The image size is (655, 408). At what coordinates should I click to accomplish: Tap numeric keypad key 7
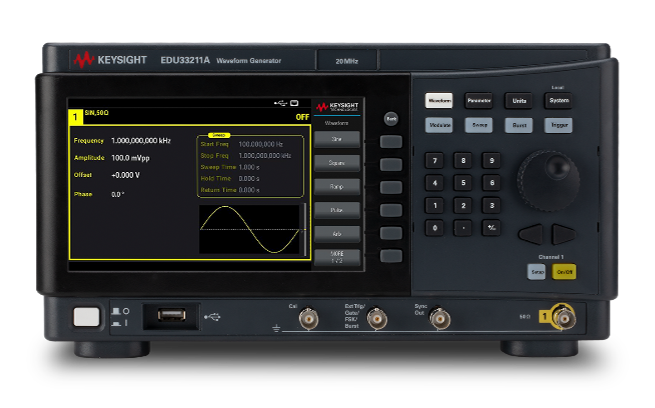pyautogui.click(x=434, y=160)
